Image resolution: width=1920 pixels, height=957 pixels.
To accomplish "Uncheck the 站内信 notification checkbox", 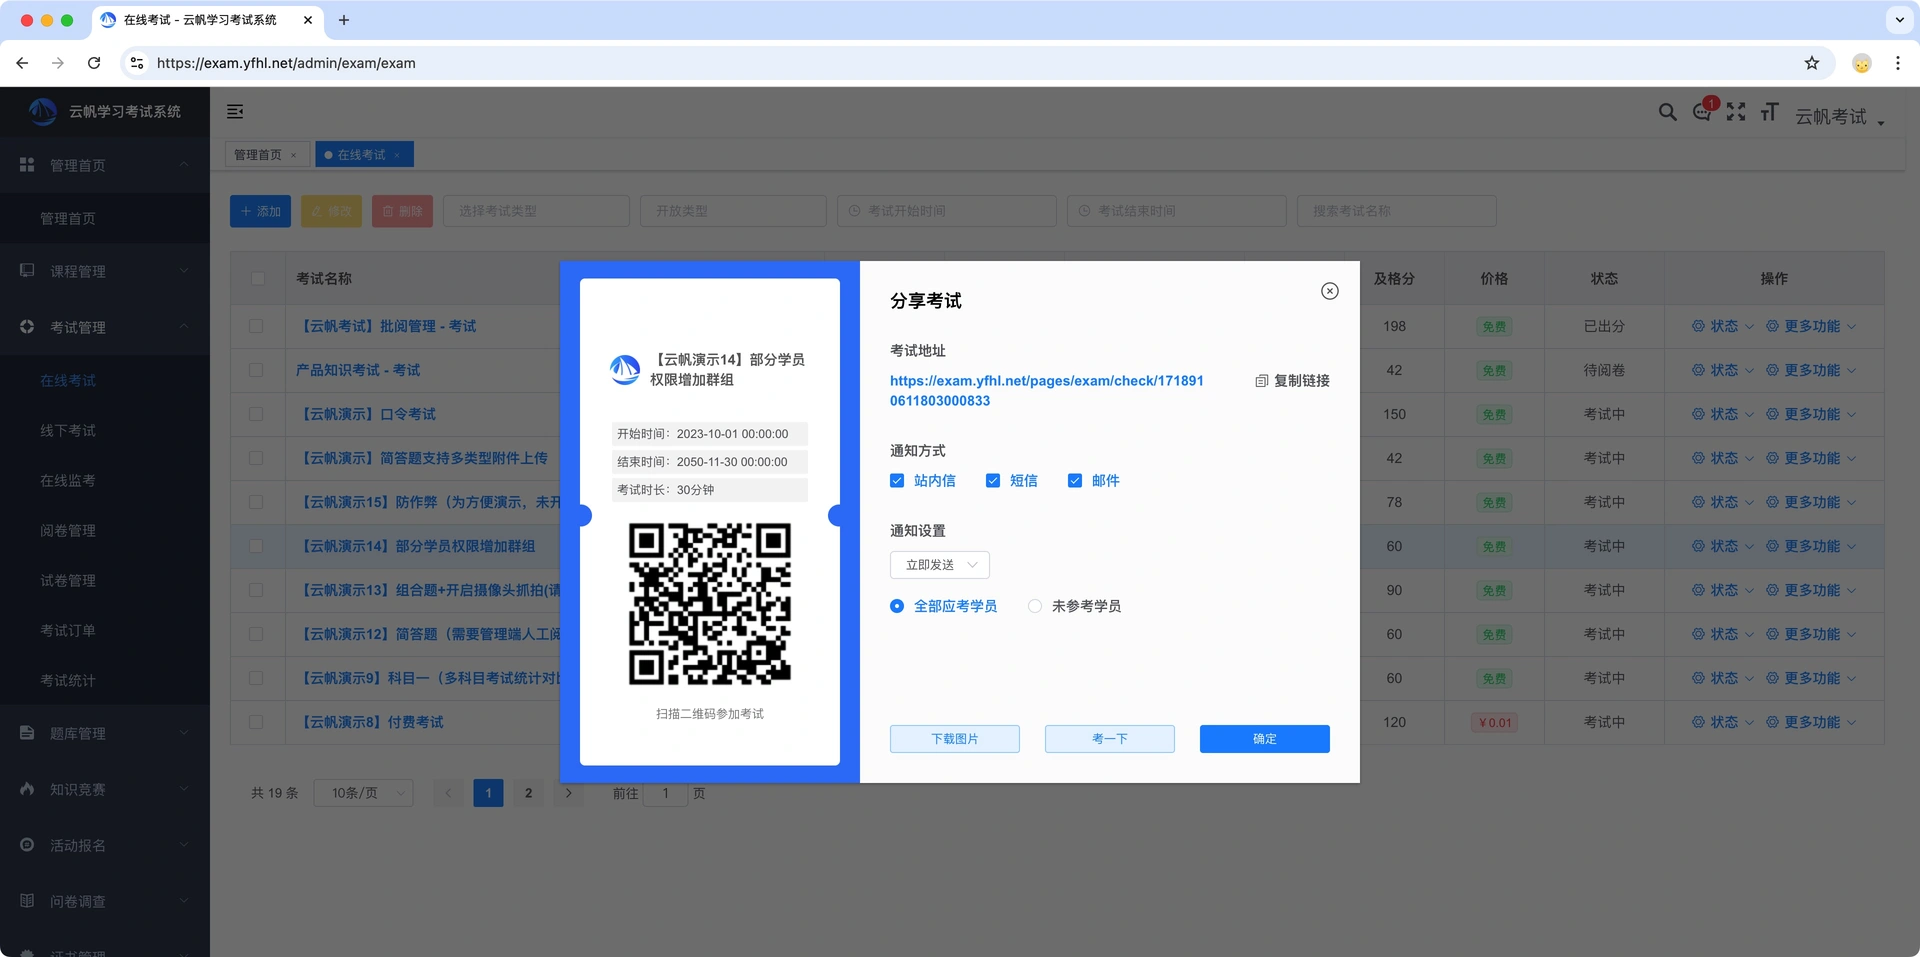I will point(897,481).
